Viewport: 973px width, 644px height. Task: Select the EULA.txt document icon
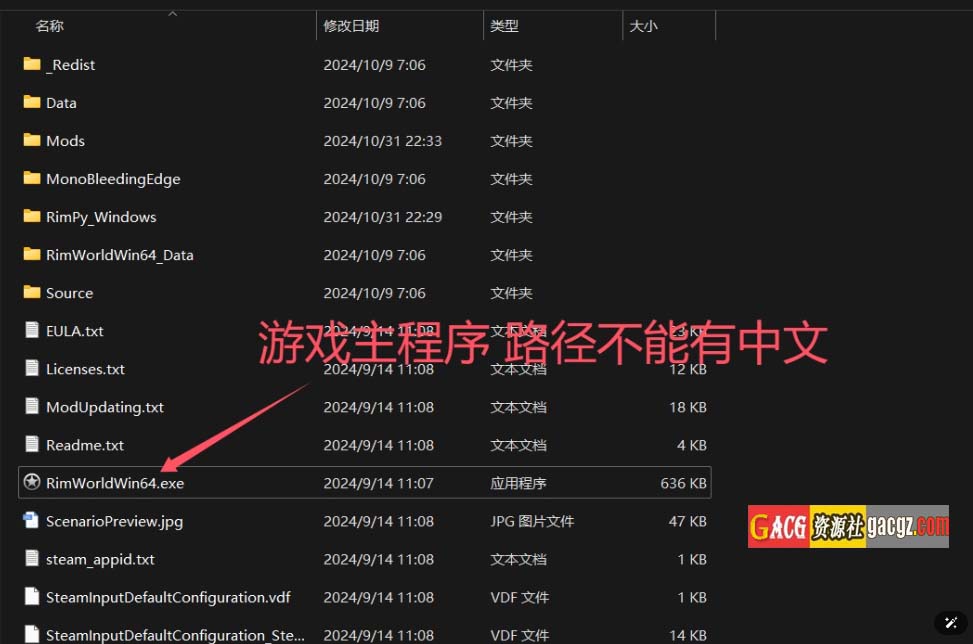[31, 331]
